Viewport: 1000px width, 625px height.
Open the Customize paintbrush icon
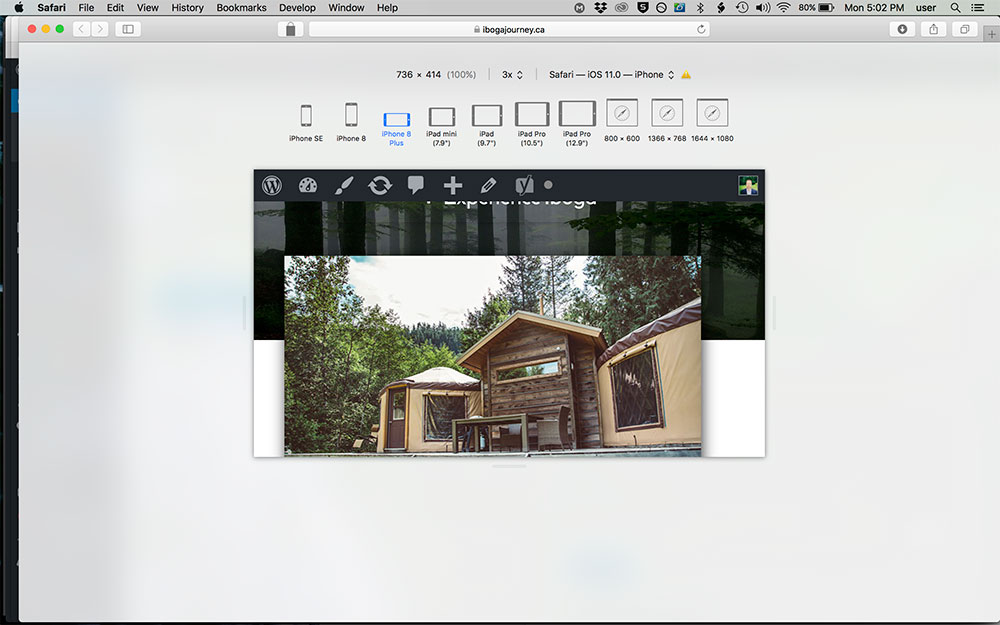point(343,185)
